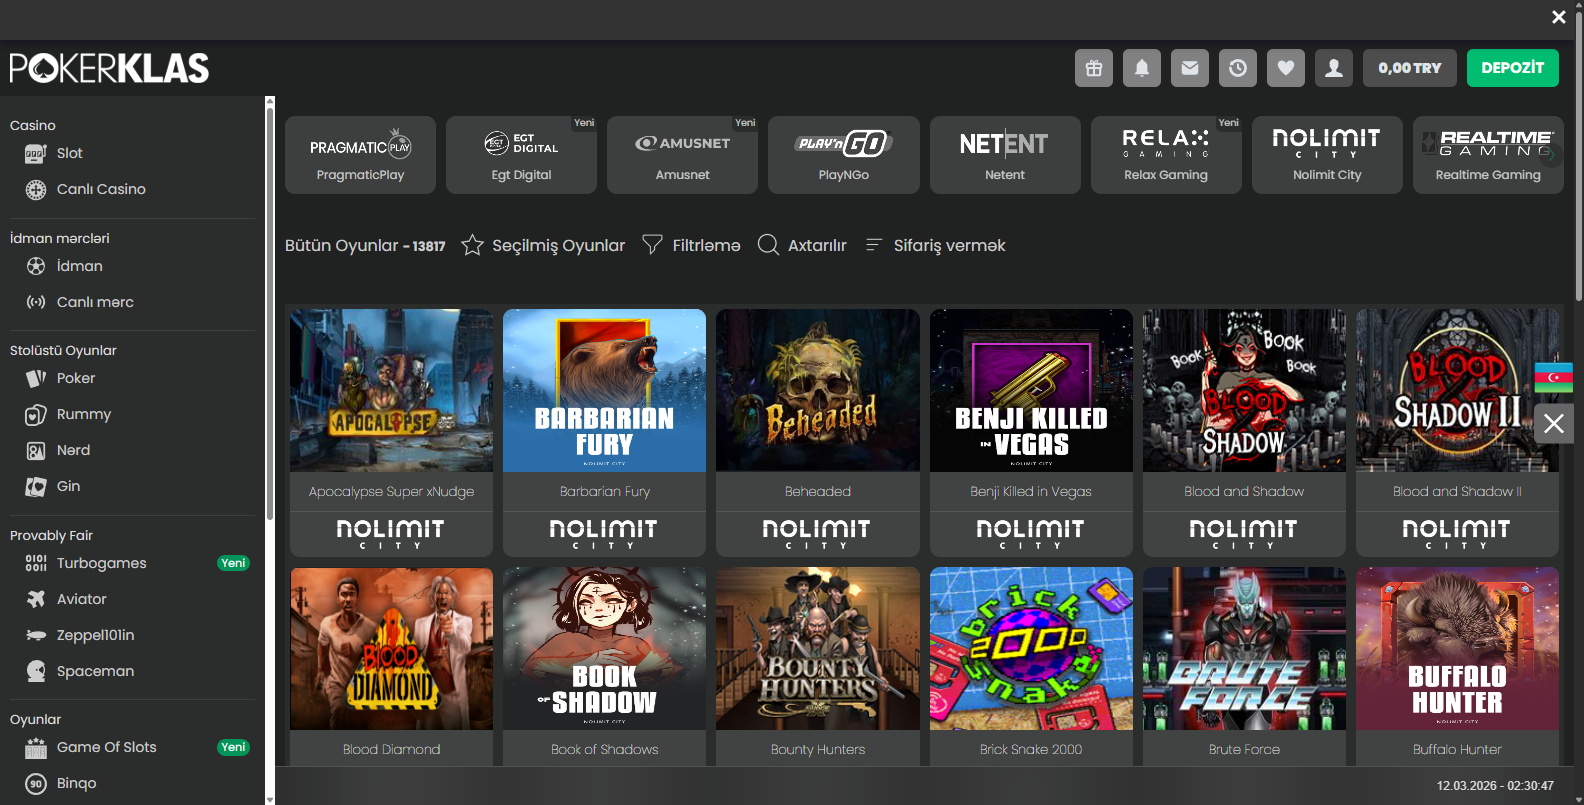Click the Rummy sidebar icon
Screen dimensions: 1584x805
36,414
